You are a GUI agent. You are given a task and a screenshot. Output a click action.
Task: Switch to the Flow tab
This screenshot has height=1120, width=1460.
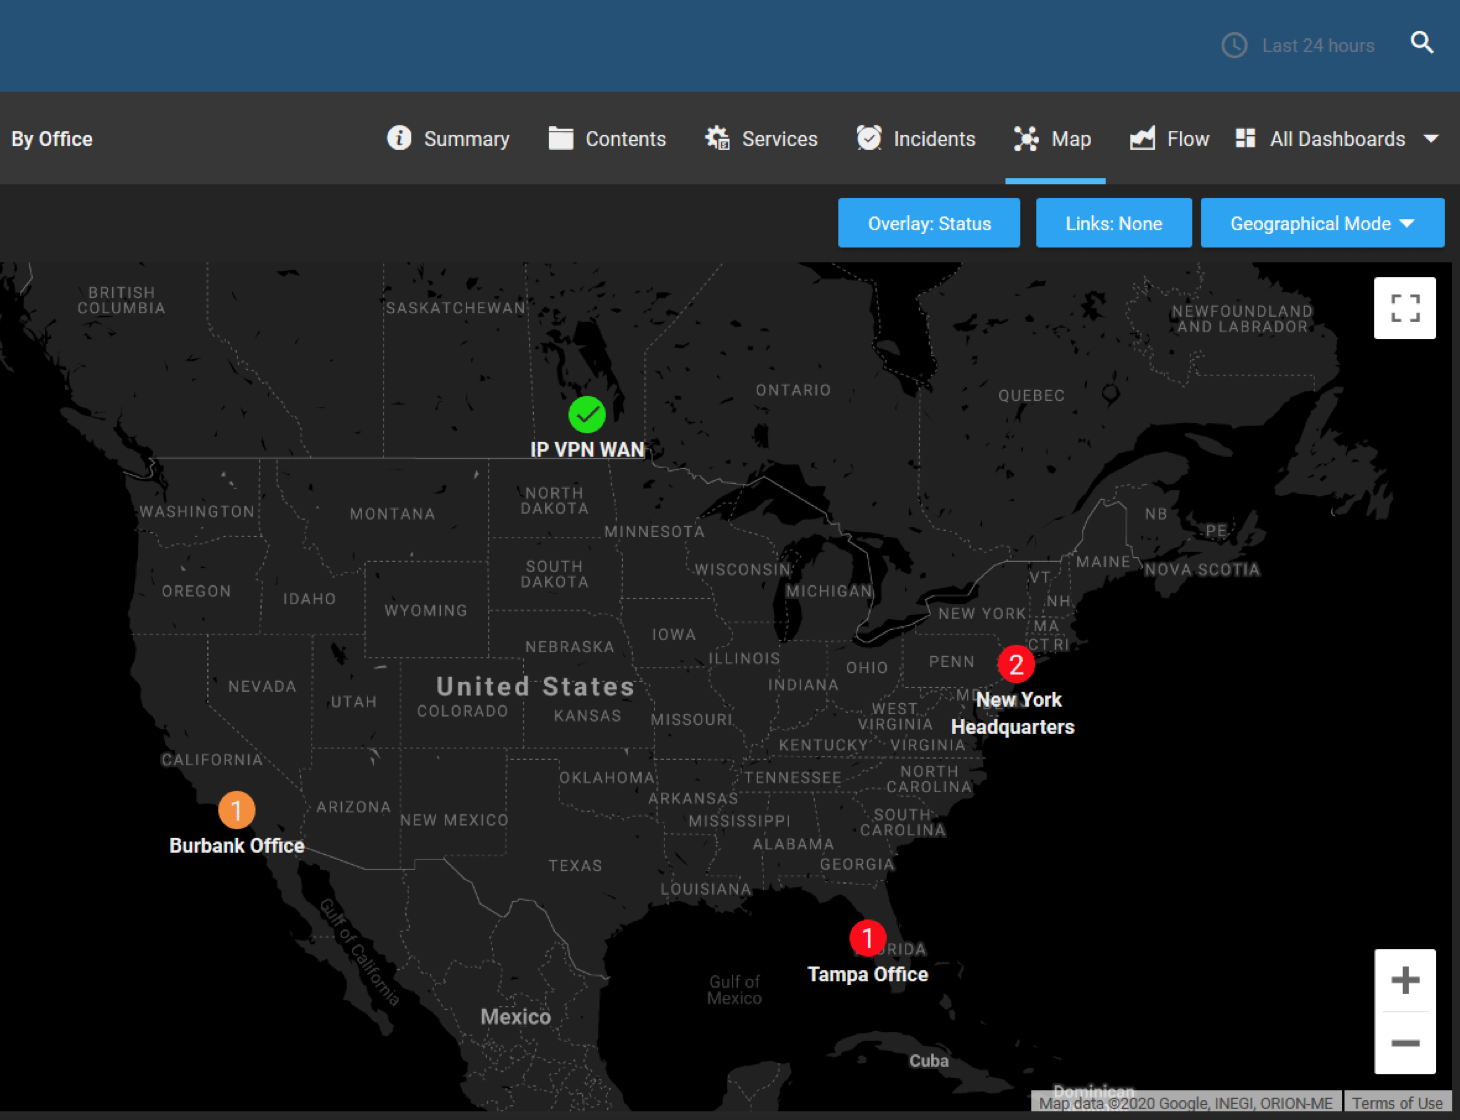click(1188, 138)
